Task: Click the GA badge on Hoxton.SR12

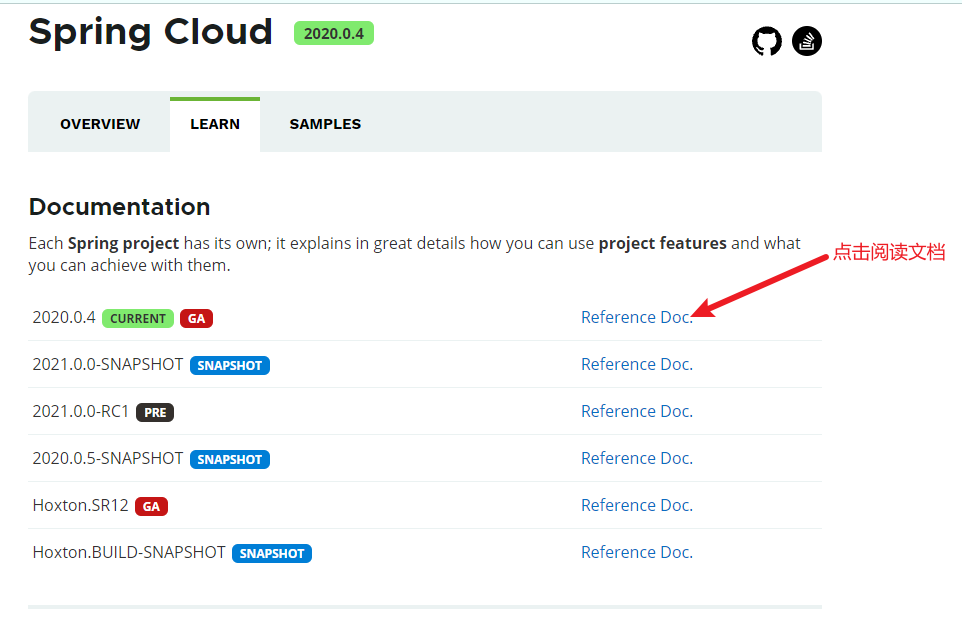Action: click(152, 507)
